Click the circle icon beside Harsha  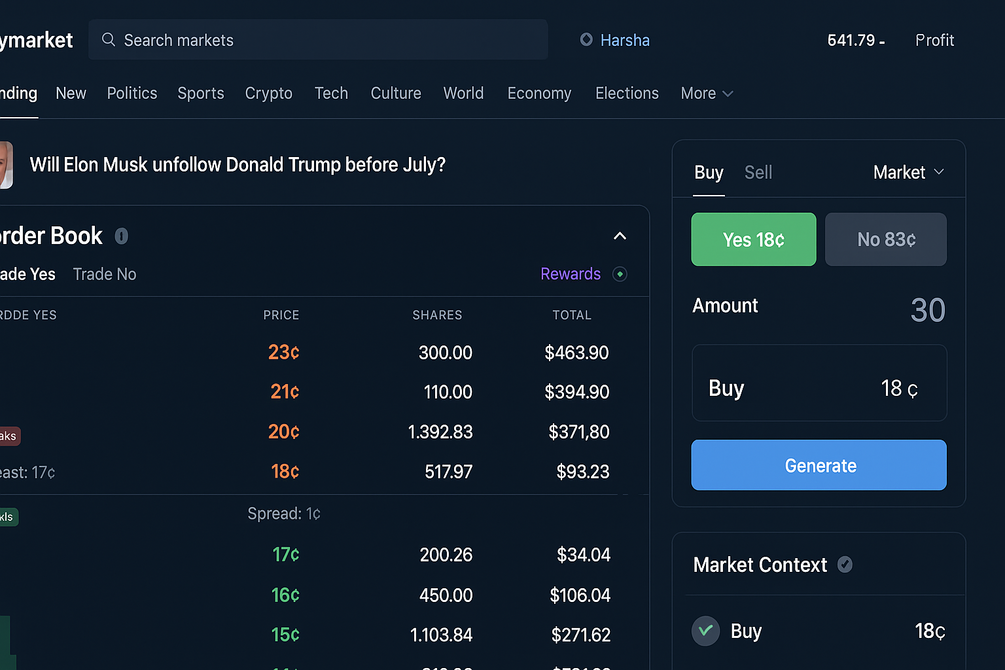586,40
